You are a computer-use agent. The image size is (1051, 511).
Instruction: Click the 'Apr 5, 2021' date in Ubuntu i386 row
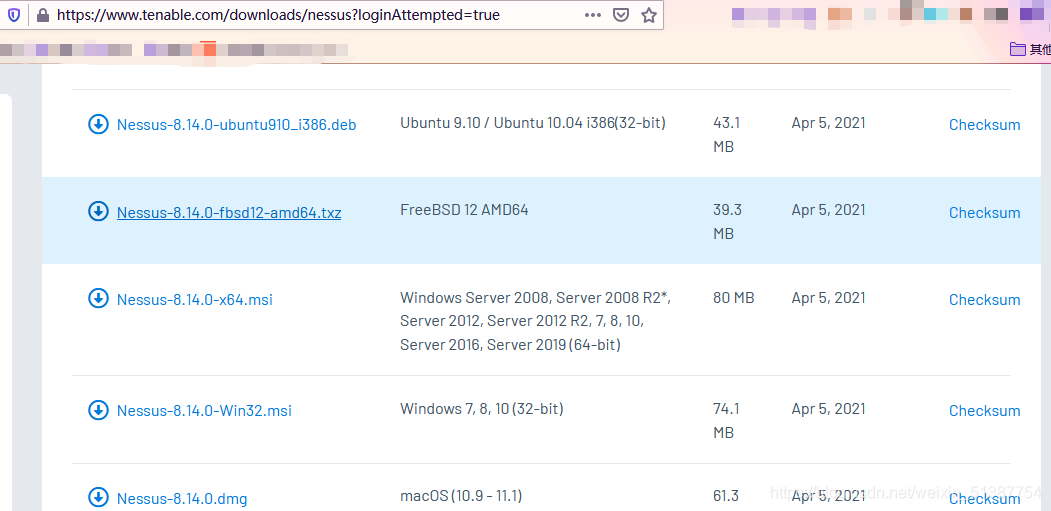(828, 123)
